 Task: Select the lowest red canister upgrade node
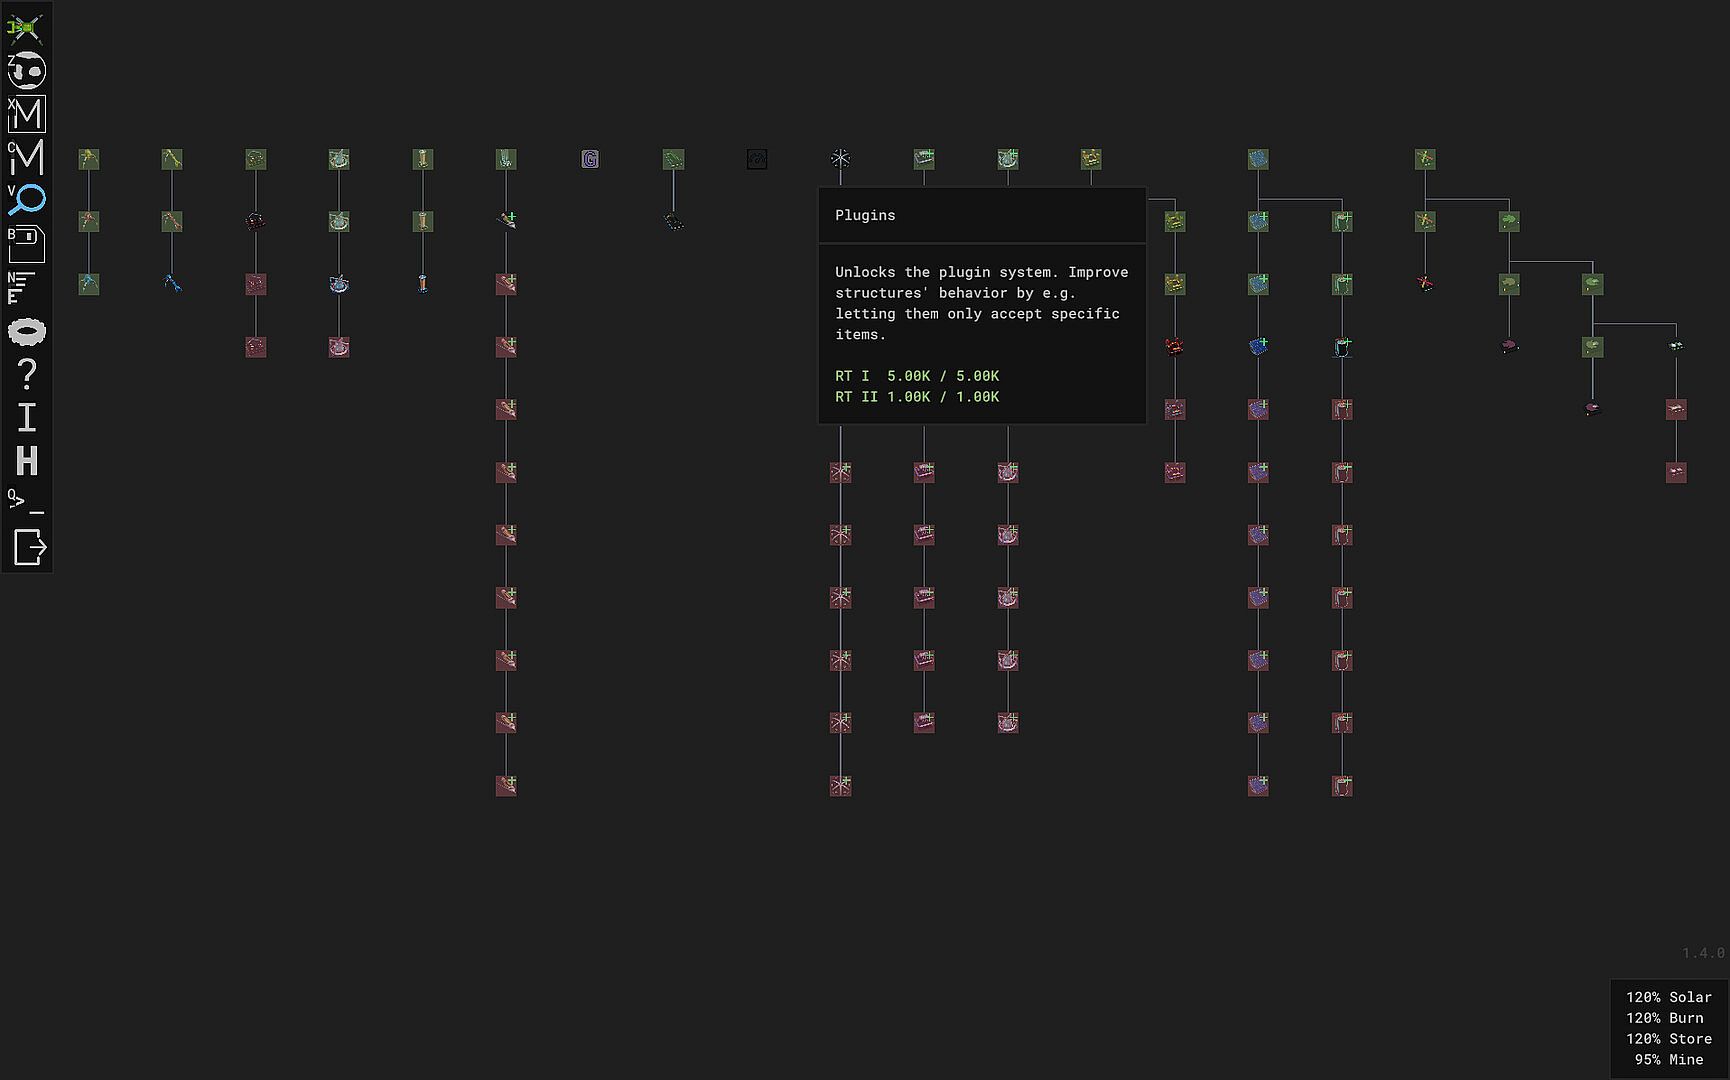click(1342, 785)
